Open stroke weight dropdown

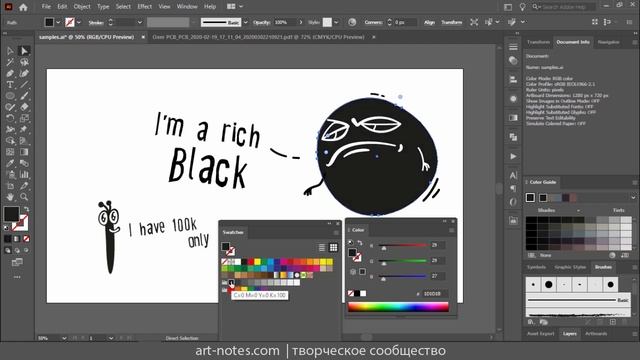tap(140, 22)
